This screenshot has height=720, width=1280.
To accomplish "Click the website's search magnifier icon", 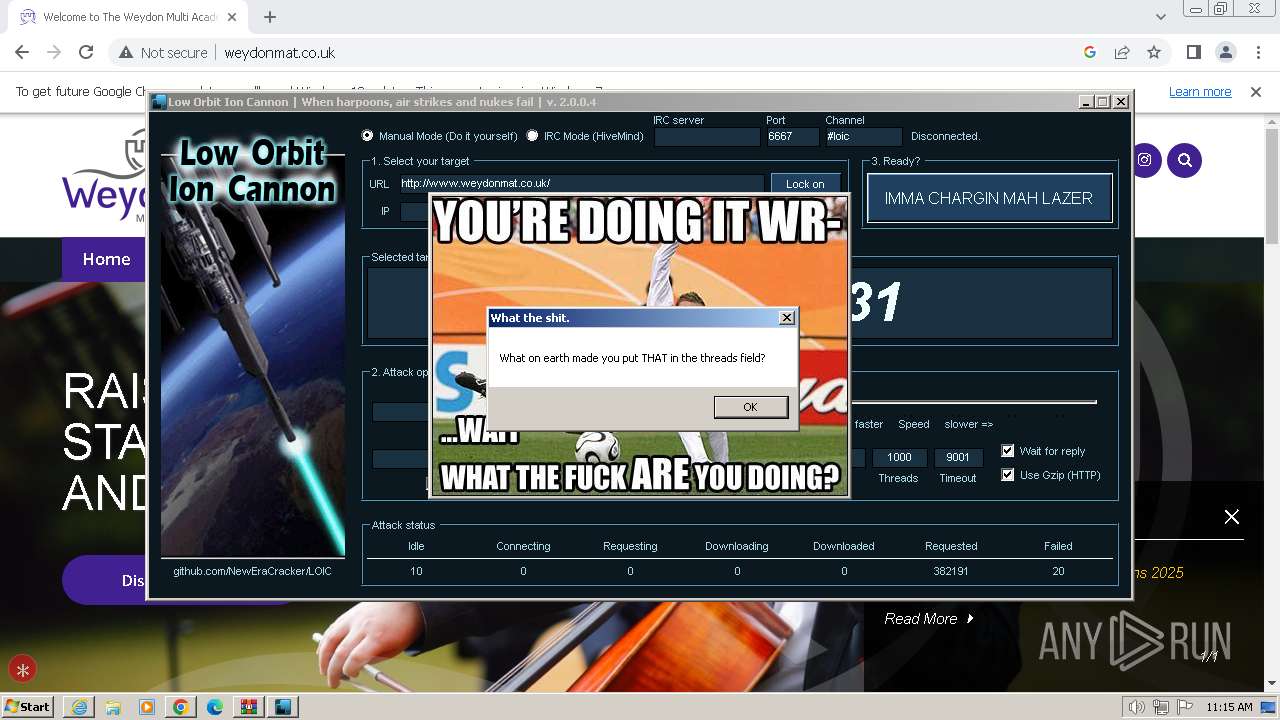I will tap(1185, 160).
